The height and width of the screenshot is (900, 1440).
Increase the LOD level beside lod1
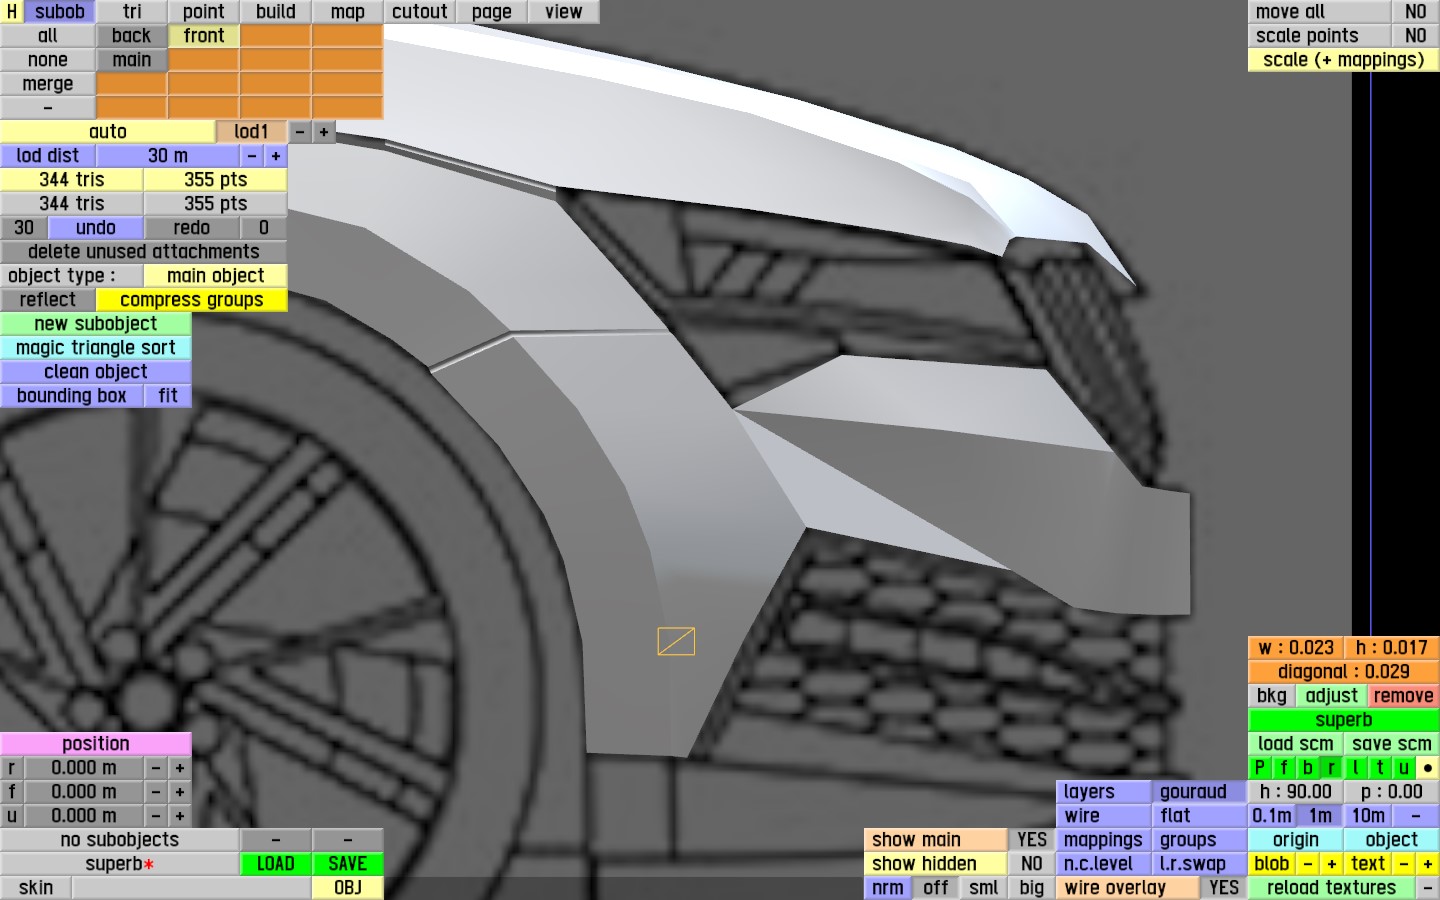point(324,132)
